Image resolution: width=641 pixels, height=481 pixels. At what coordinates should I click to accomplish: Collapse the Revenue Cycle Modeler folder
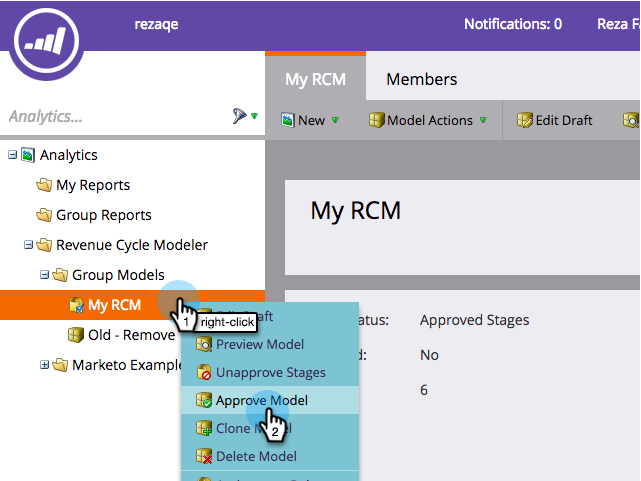[x=28, y=245]
